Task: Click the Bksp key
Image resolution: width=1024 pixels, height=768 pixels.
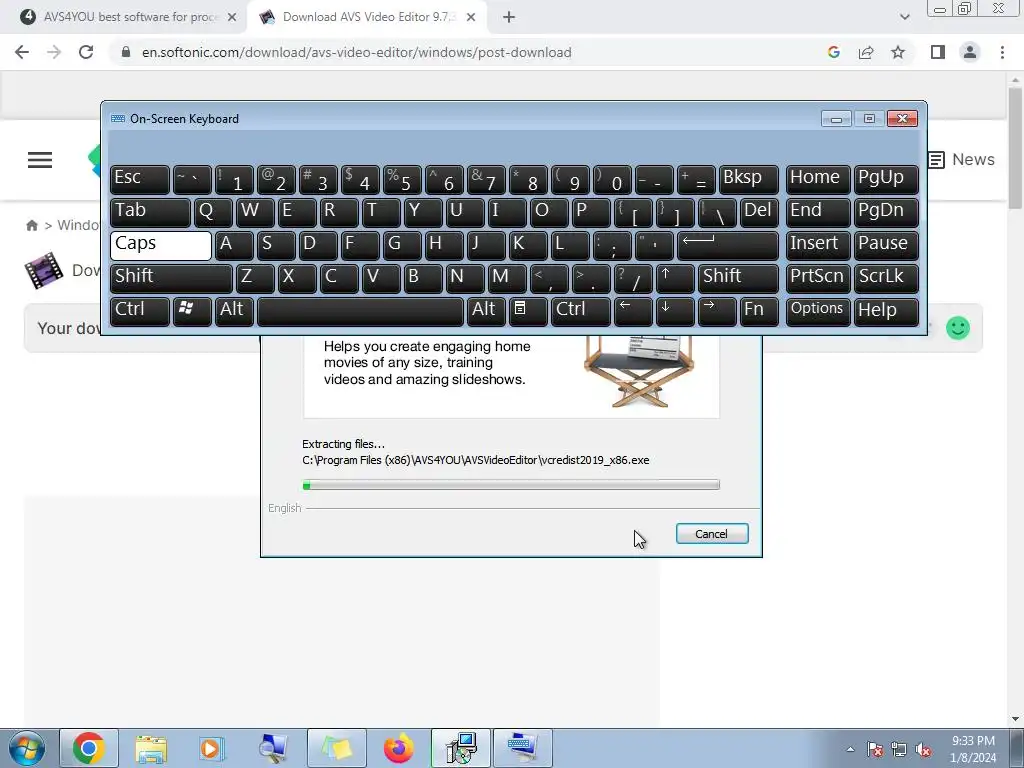Action: (x=748, y=180)
